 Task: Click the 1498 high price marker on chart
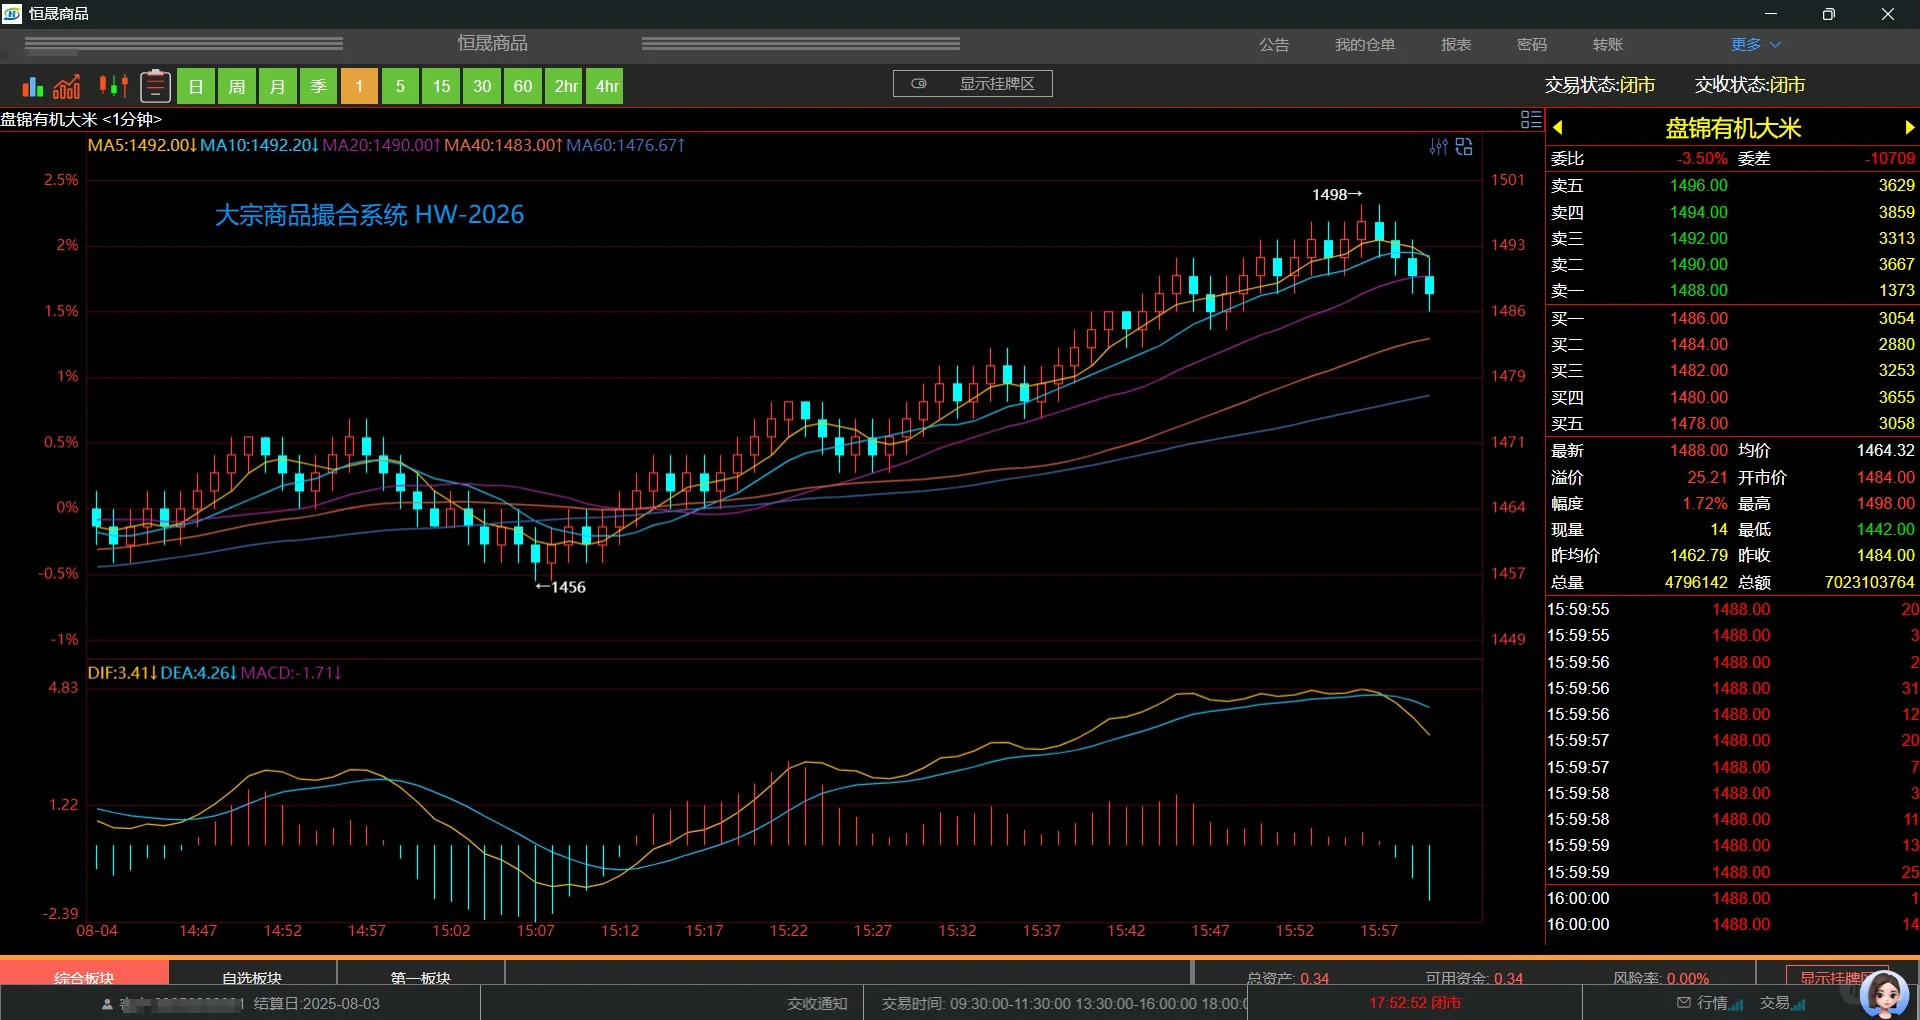pos(1337,194)
